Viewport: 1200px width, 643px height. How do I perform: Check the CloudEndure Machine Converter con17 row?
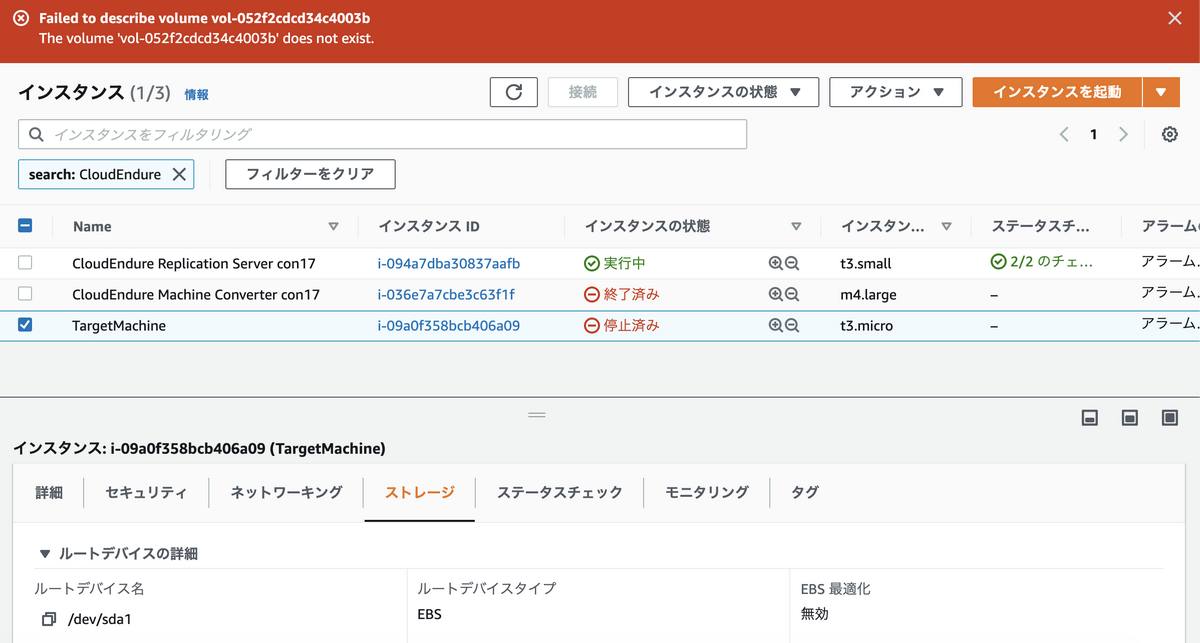(25, 294)
